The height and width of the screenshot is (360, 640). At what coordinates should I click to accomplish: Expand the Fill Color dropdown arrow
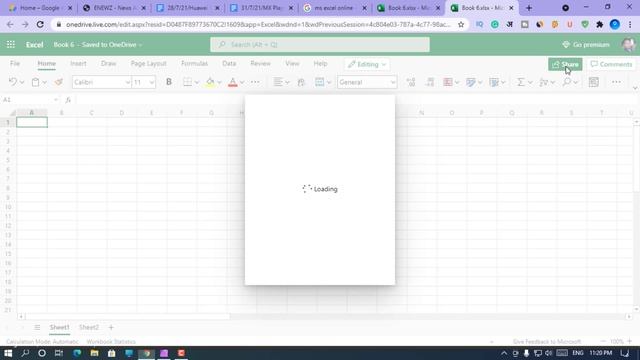pyautogui.click(x=219, y=82)
